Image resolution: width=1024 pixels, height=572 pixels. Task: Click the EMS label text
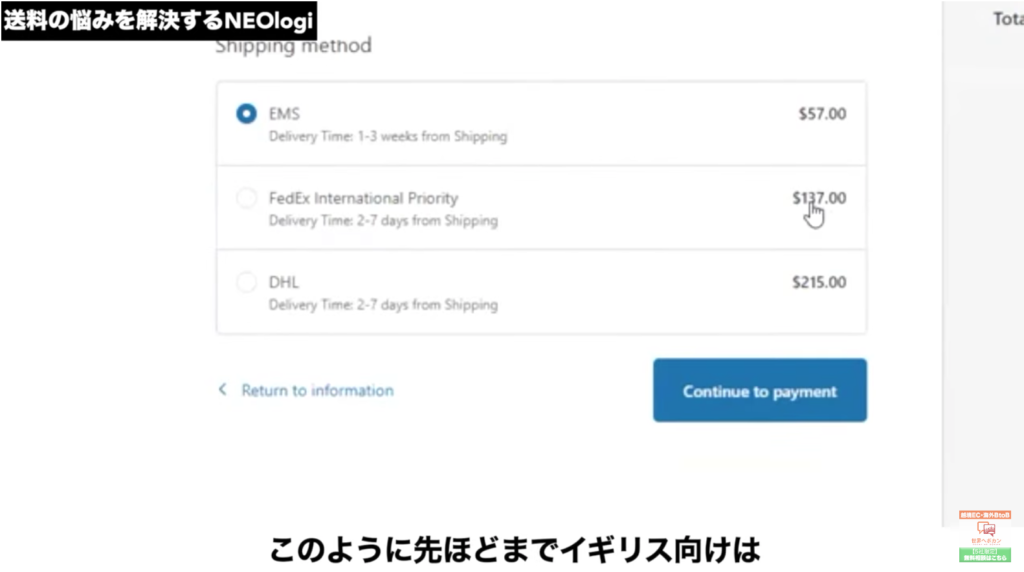click(284, 114)
